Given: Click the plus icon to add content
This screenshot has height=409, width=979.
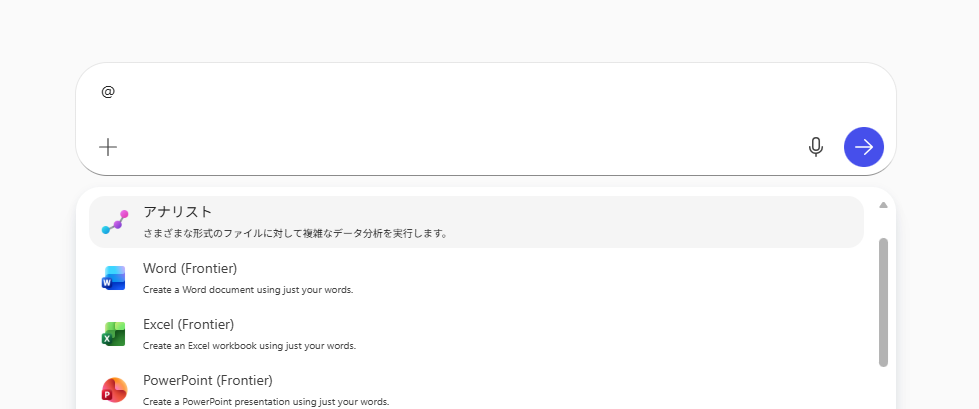Looking at the screenshot, I should point(108,147).
